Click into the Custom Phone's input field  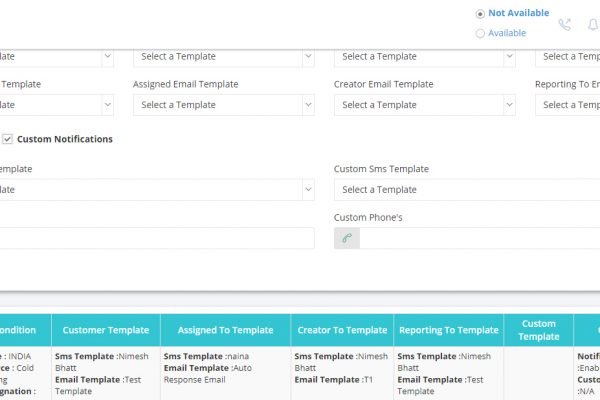[480, 238]
